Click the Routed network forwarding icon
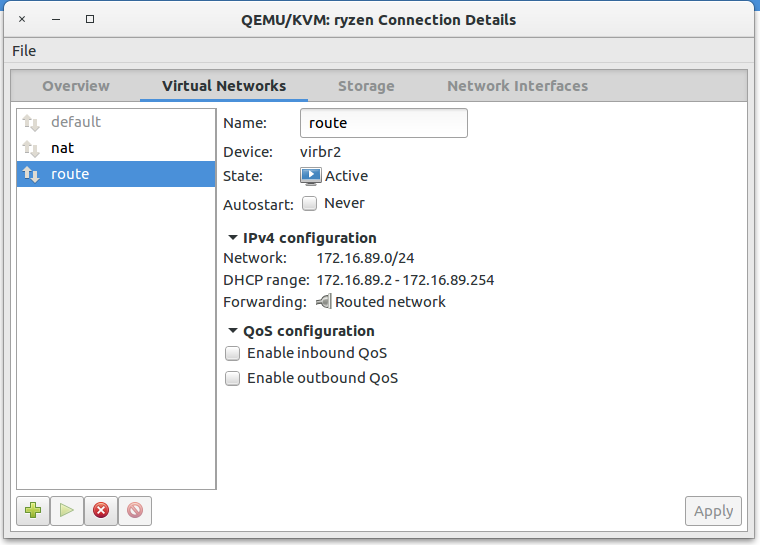Image resolution: width=760 pixels, height=545 pixels. 324,302
